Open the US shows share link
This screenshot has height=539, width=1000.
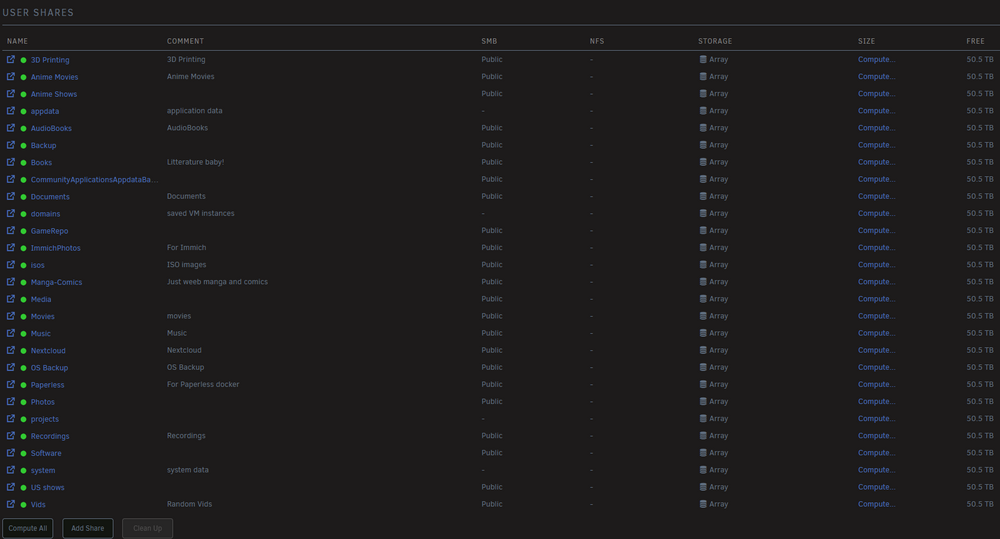pos(47,487)
